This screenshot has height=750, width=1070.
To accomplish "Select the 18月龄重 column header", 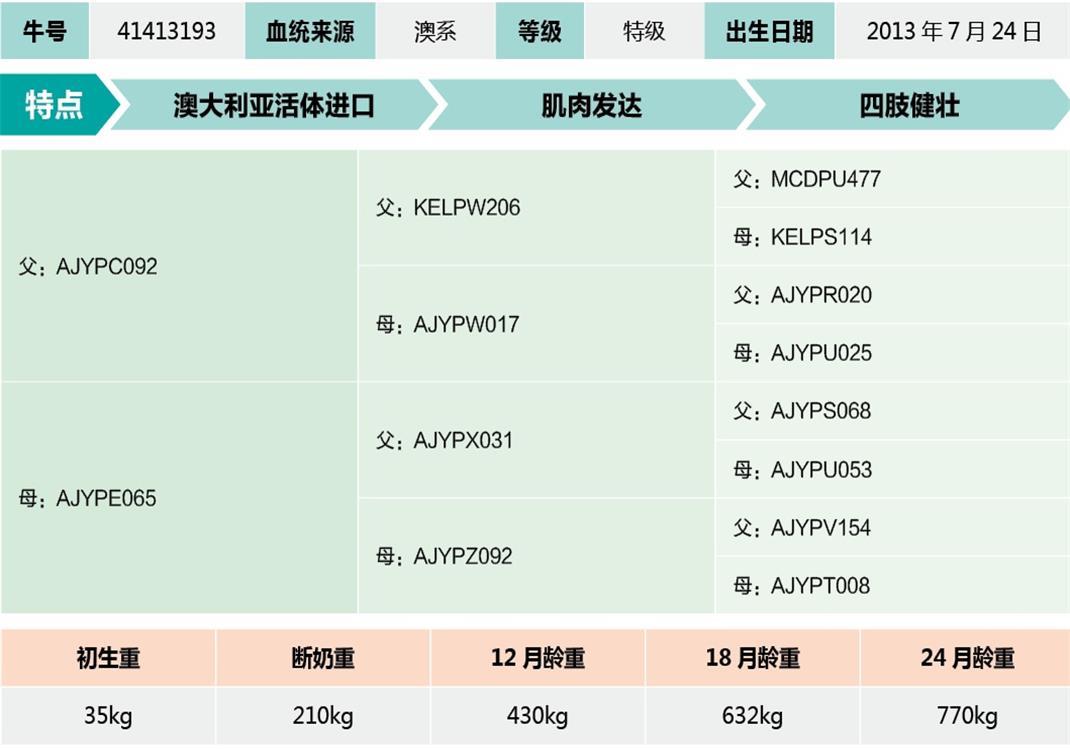I will (x=752, y=658).
